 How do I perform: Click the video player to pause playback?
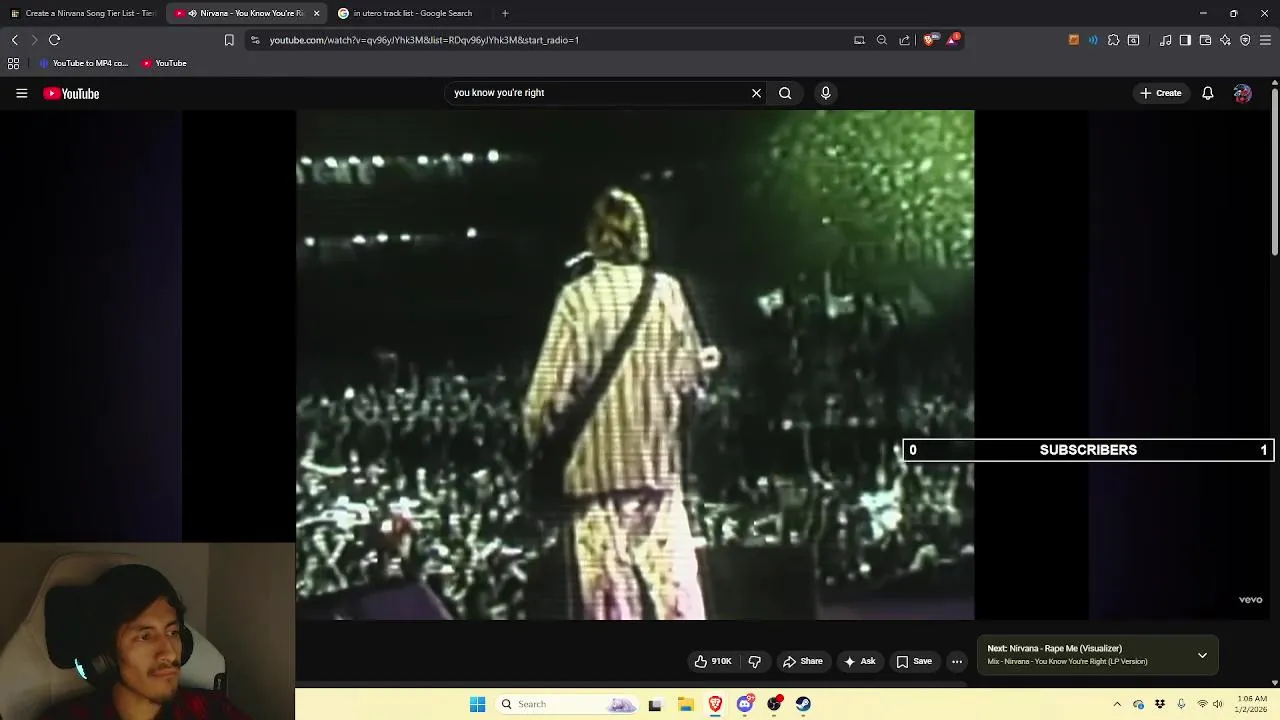635,365
